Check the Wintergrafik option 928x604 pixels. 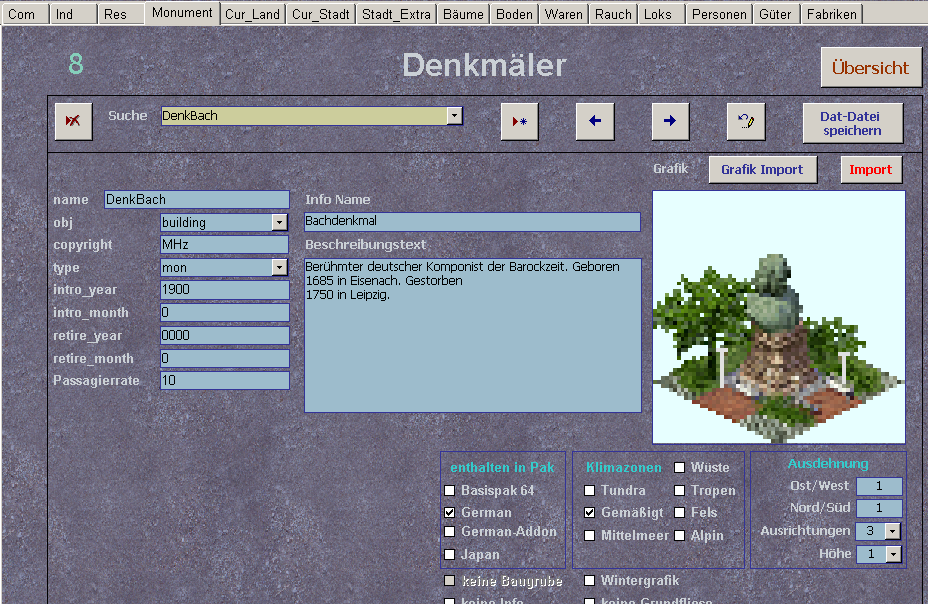pos(590,581)
